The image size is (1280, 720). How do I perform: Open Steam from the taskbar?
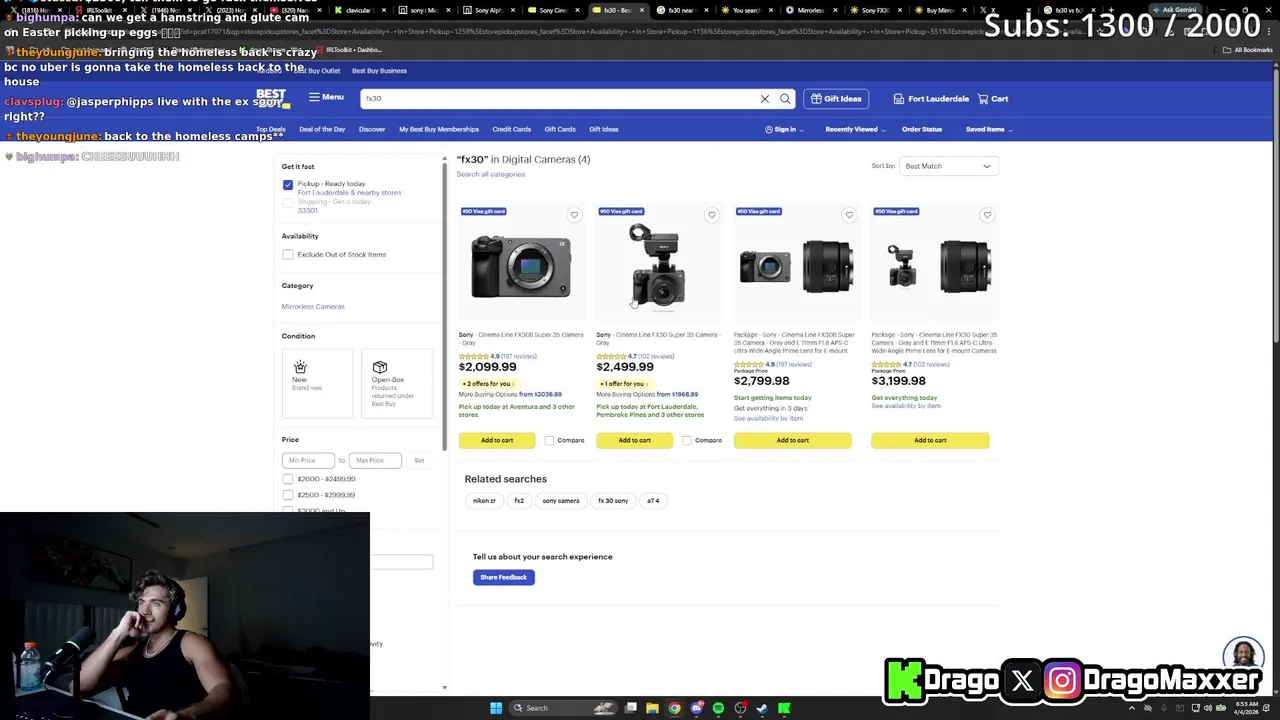tap(762, 708)
